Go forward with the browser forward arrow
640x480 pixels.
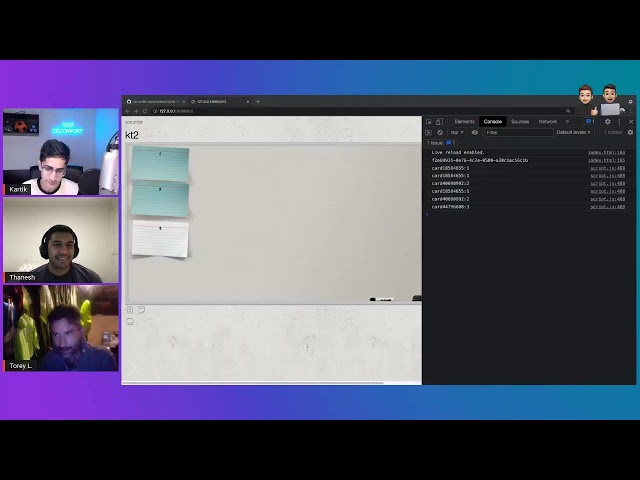pos(136,111)
